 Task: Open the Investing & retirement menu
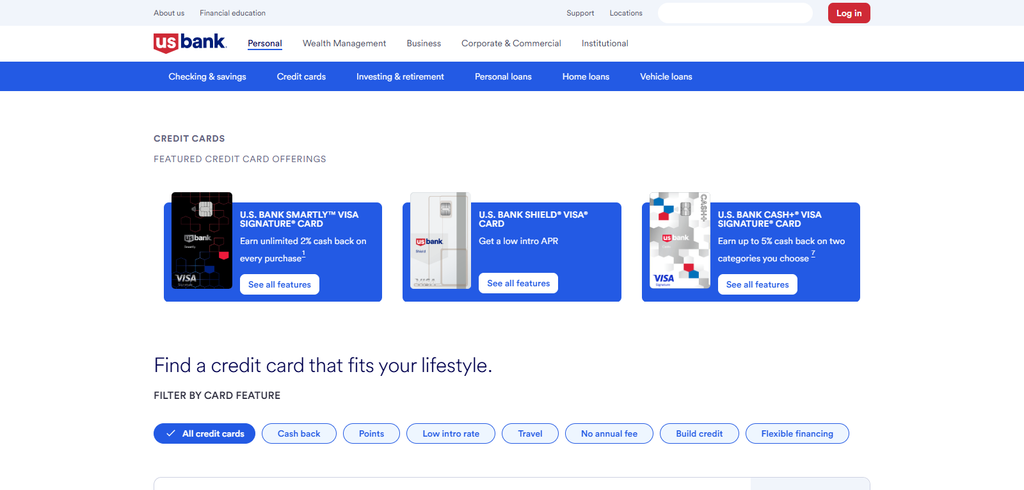(400, 76)
